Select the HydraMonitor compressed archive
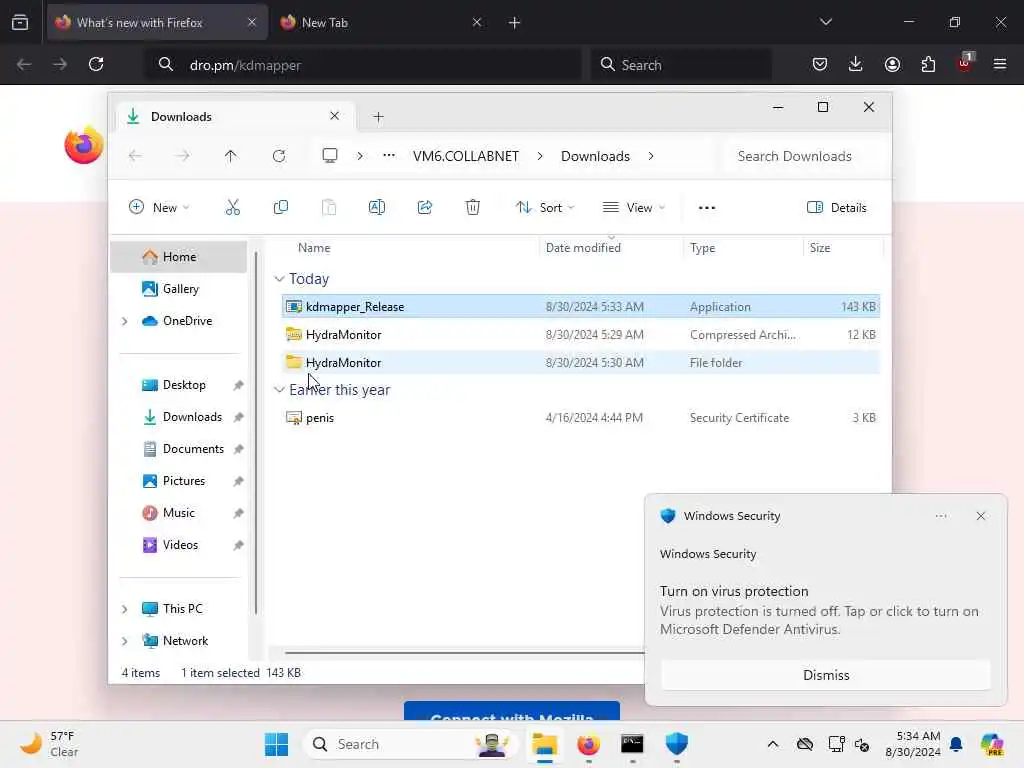The height and width of the screenshot is (768, 1024). click(x=581, y=334)
